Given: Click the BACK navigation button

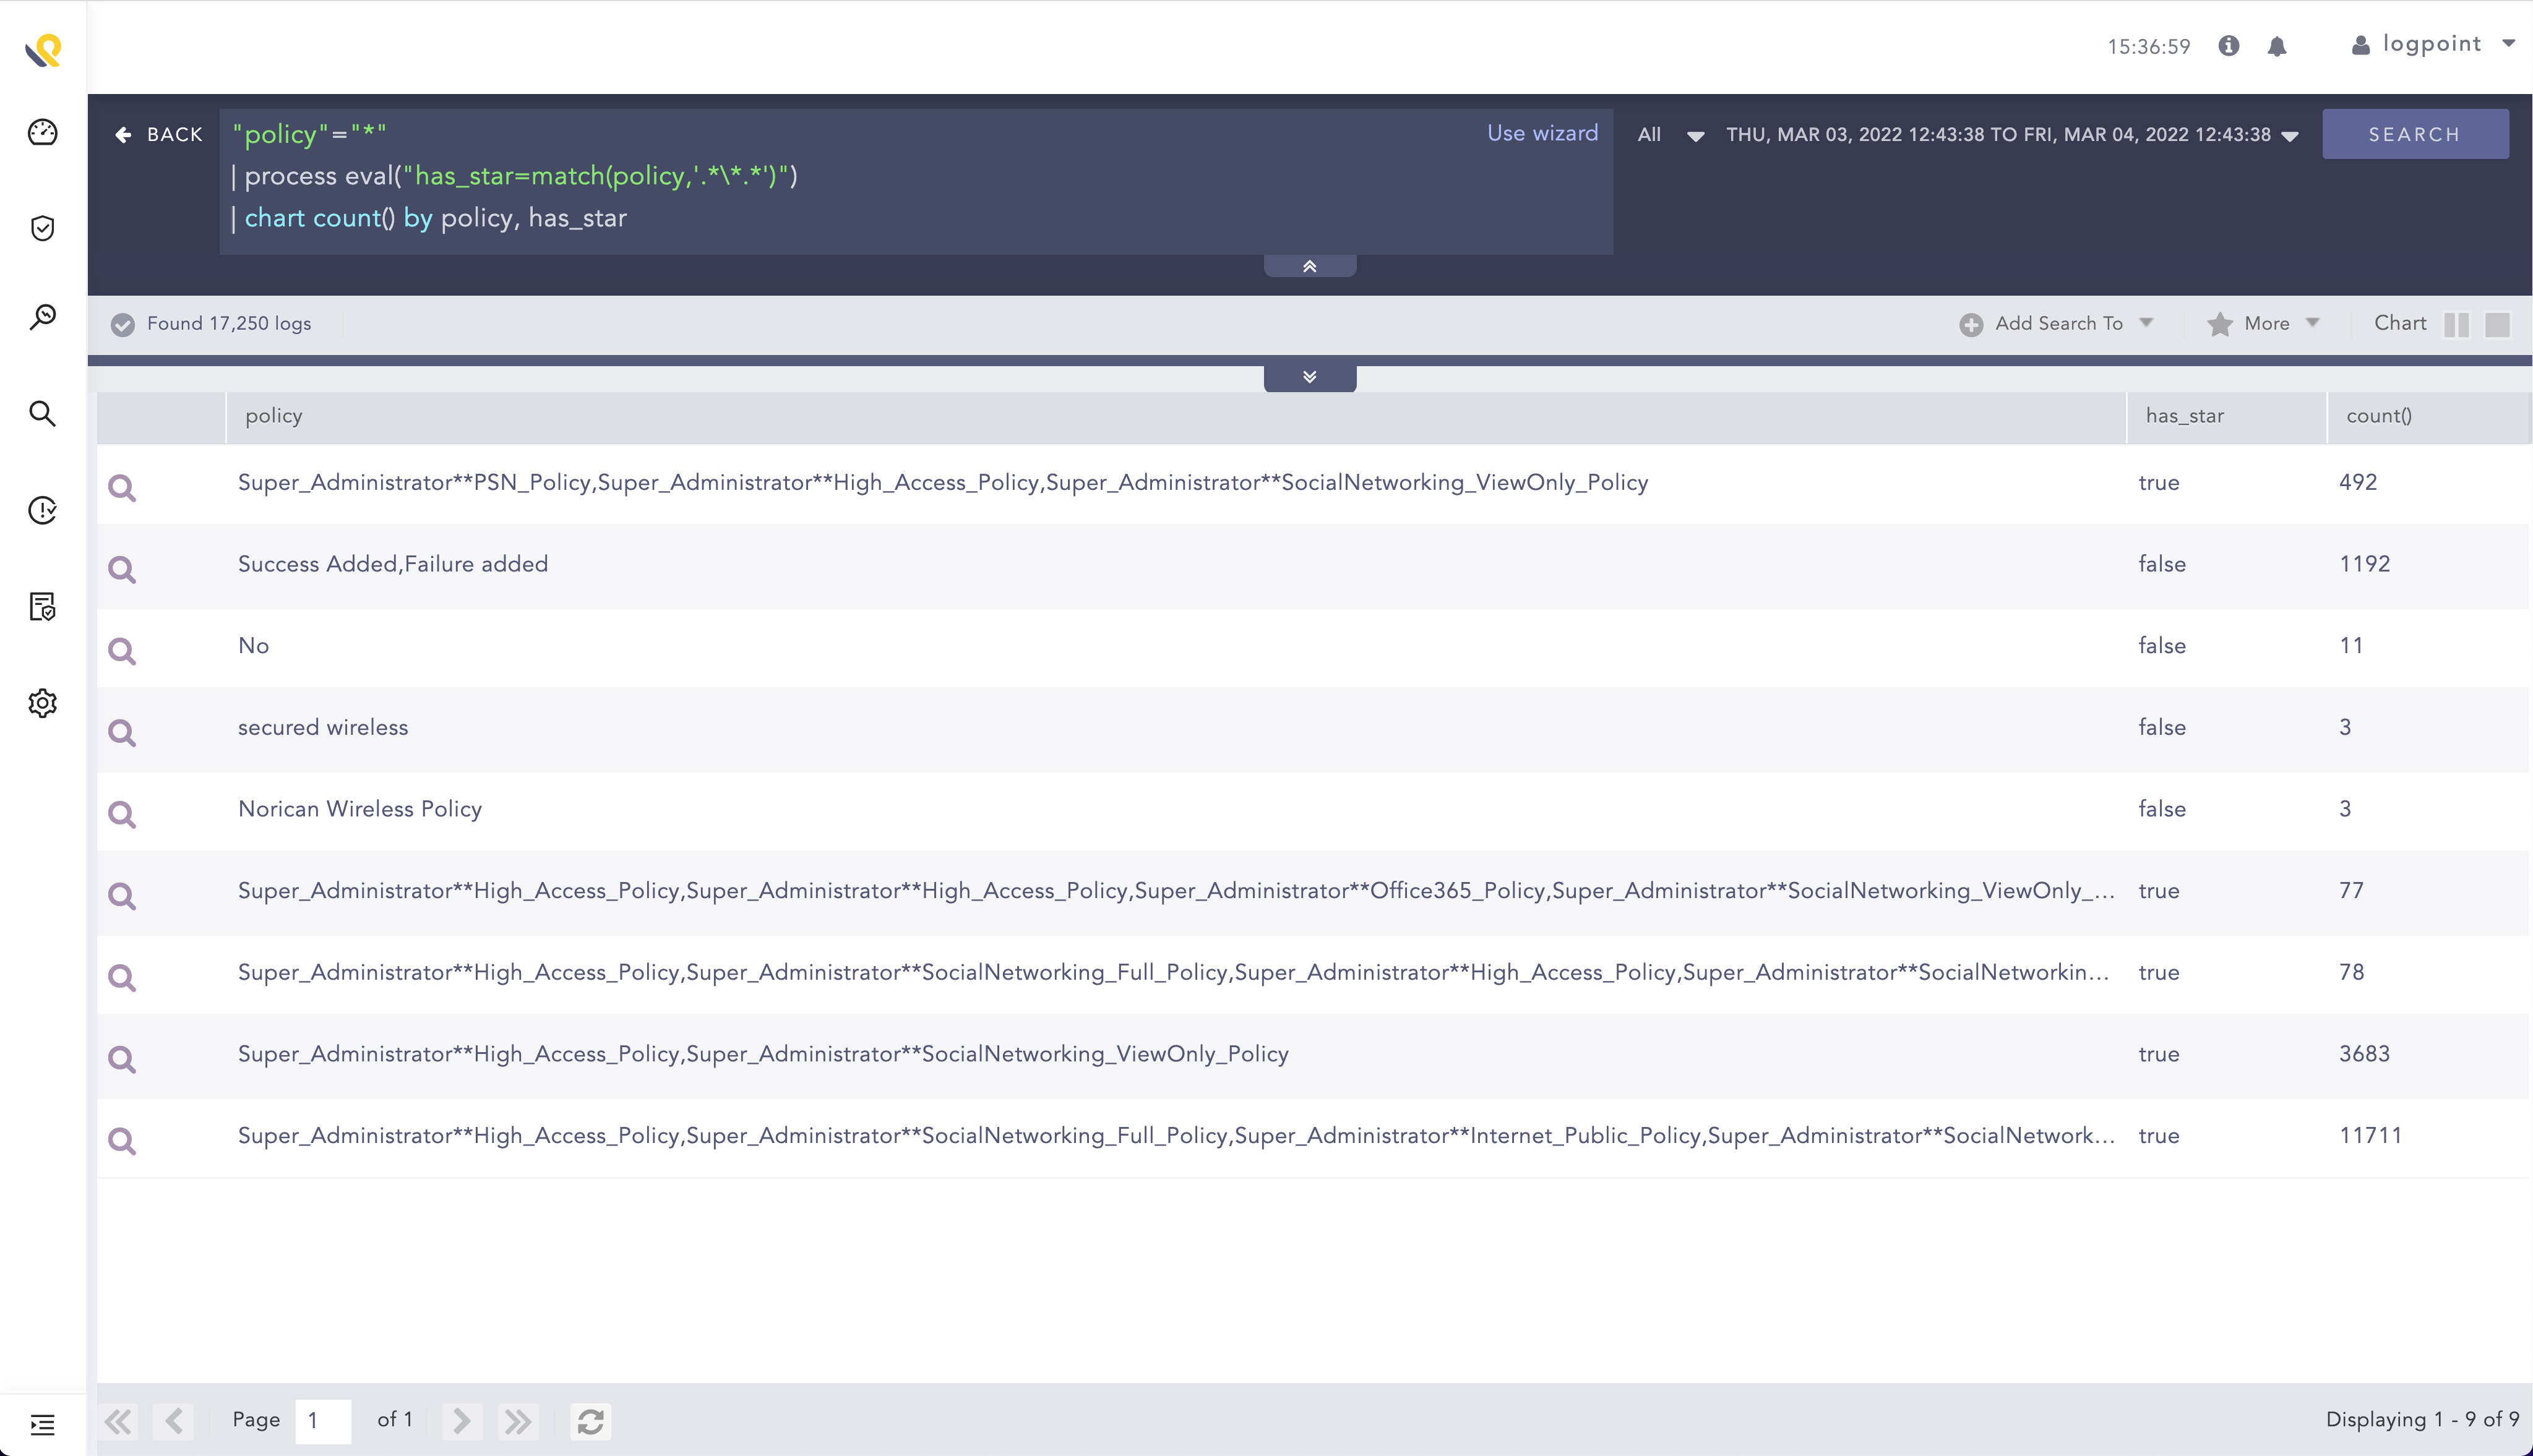Looking at the screenshot, I should [x=158, y=134].
